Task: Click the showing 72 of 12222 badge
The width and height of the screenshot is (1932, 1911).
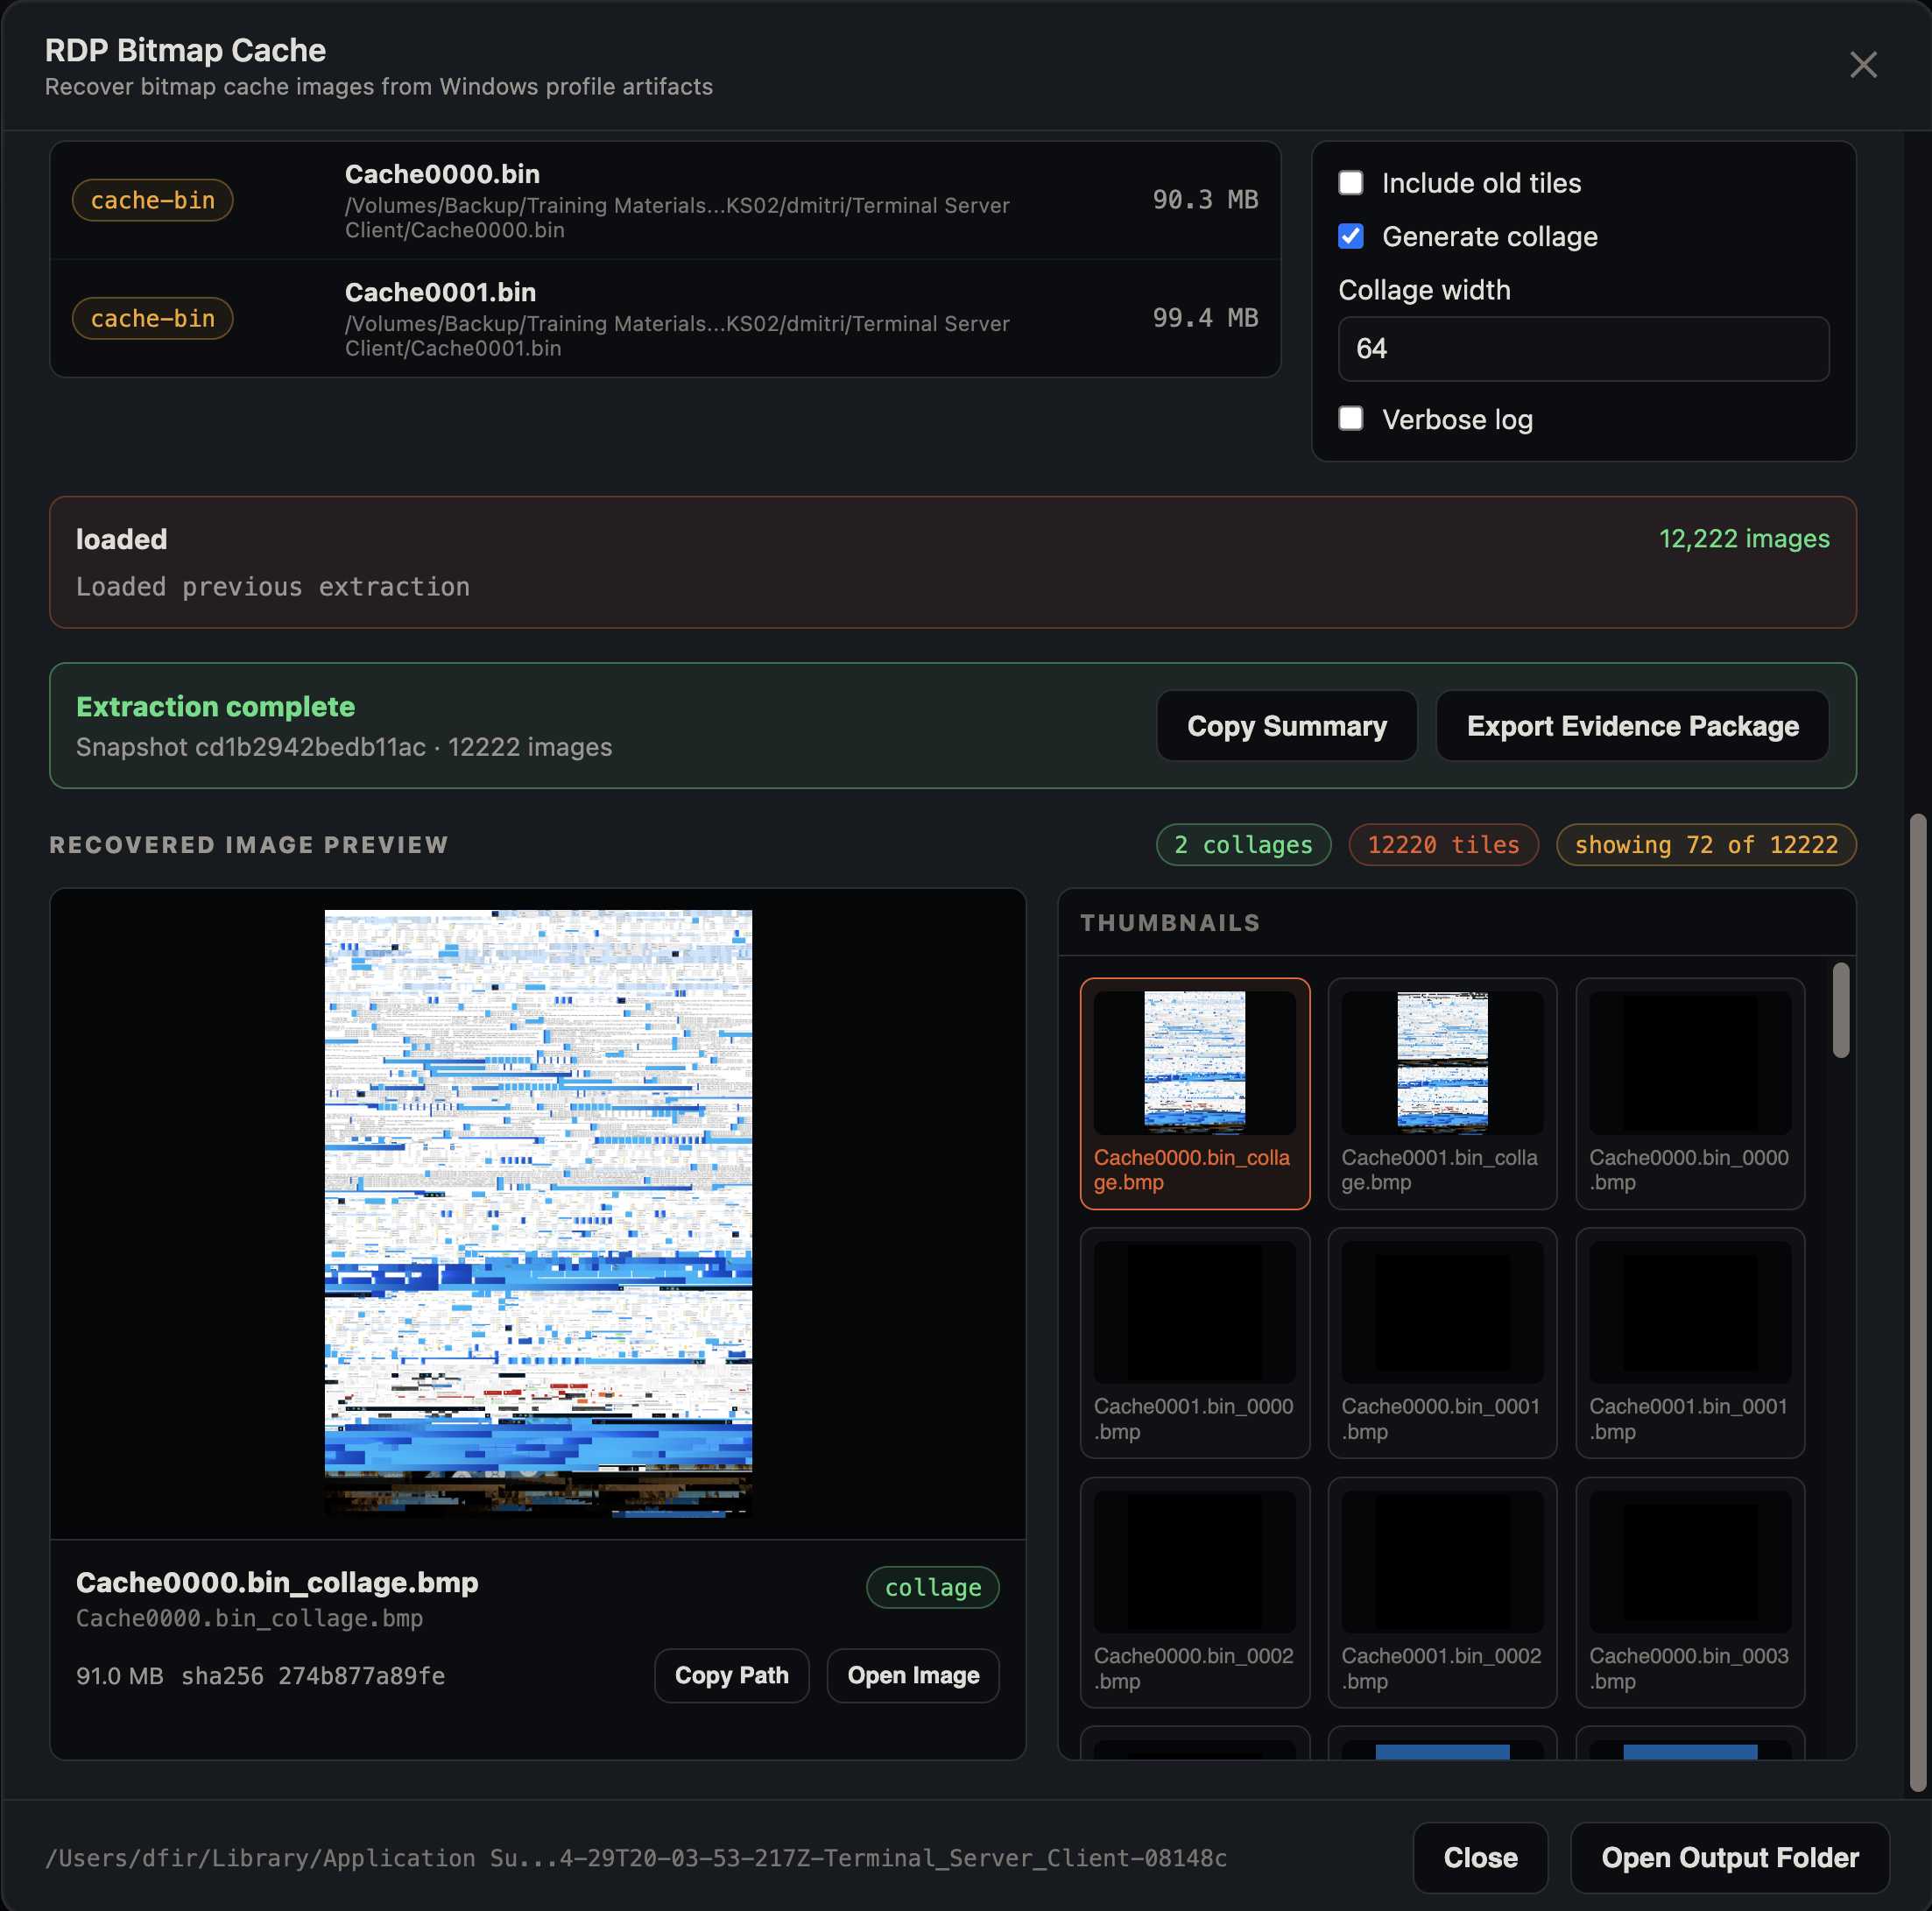Action: point(1706,845)
